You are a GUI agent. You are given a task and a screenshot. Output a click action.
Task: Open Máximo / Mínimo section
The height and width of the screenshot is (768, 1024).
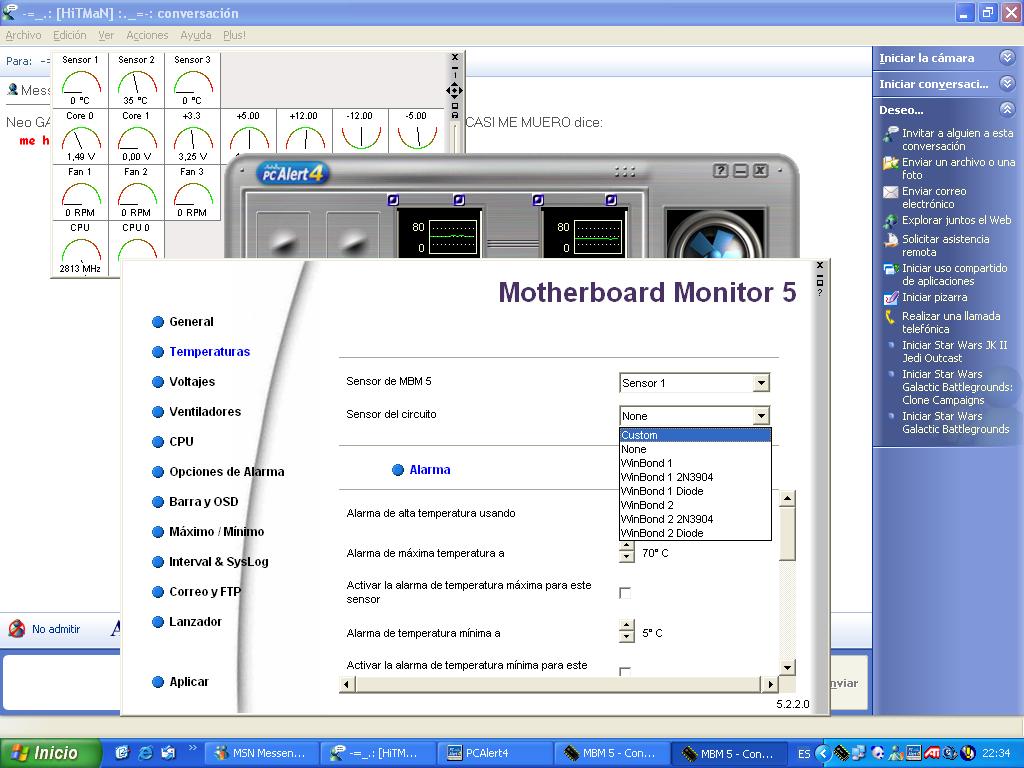click(208, 532)
